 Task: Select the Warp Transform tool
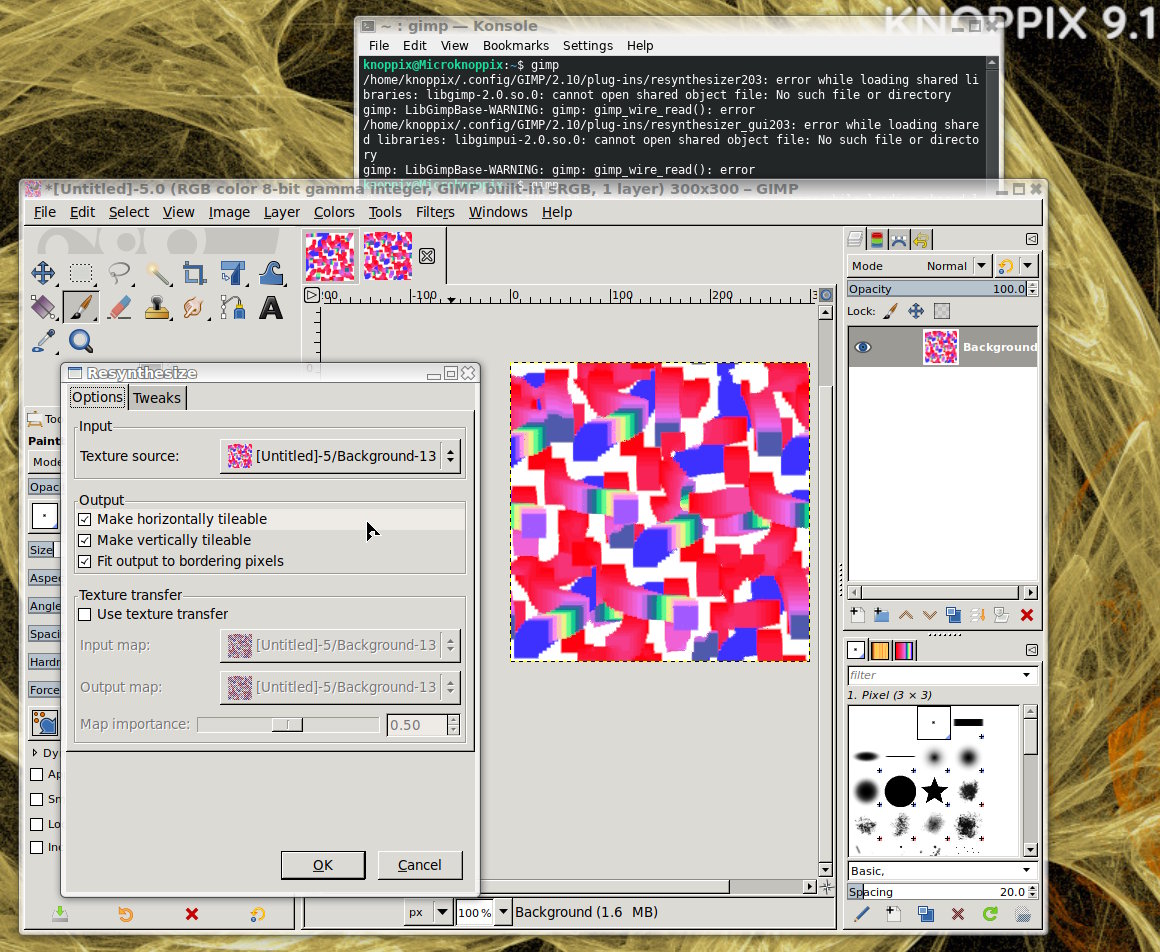pyautogui.click(x=271, y=273)
